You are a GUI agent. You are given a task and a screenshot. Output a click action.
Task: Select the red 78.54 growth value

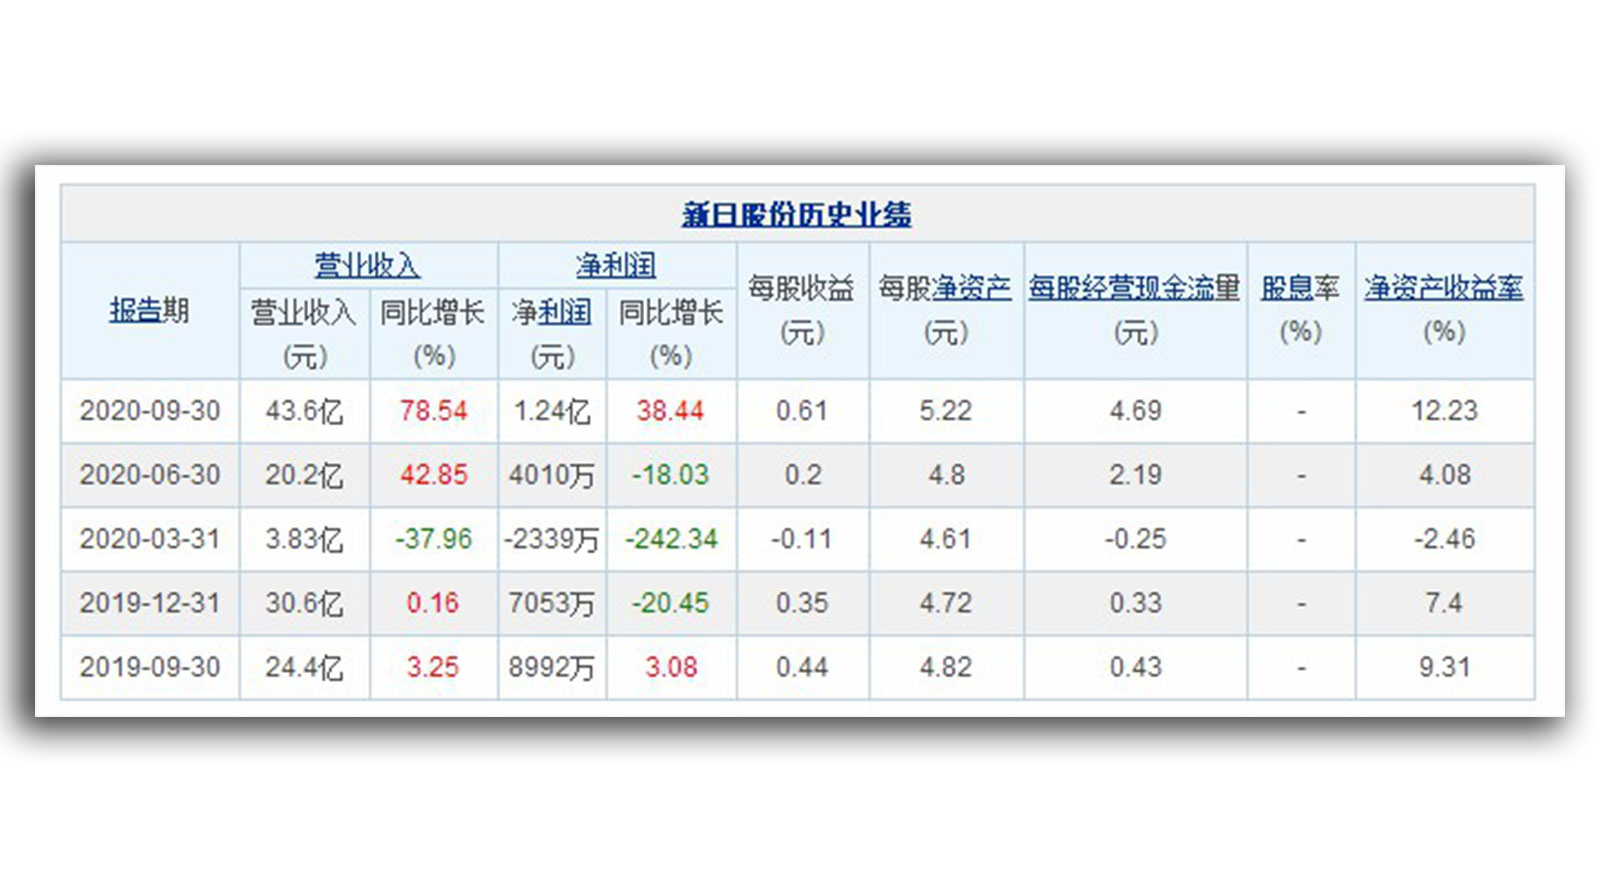tap(434, 411)
